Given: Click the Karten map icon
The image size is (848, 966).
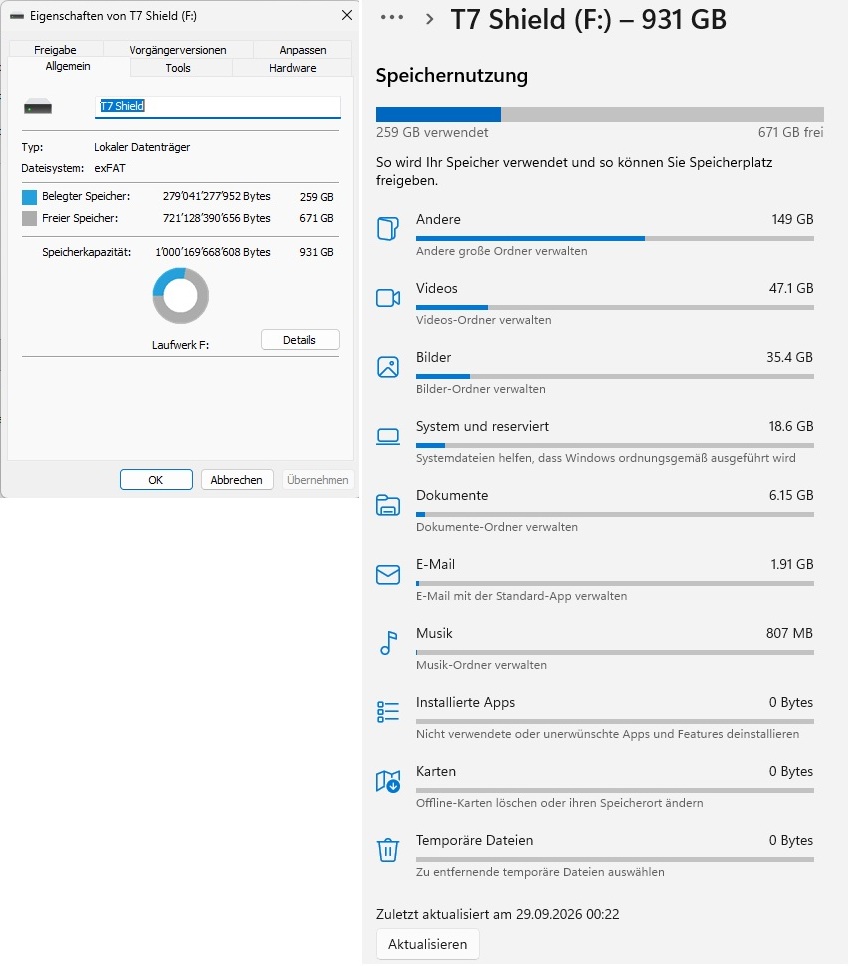Looking at the screenshot, I should (388, 781).
